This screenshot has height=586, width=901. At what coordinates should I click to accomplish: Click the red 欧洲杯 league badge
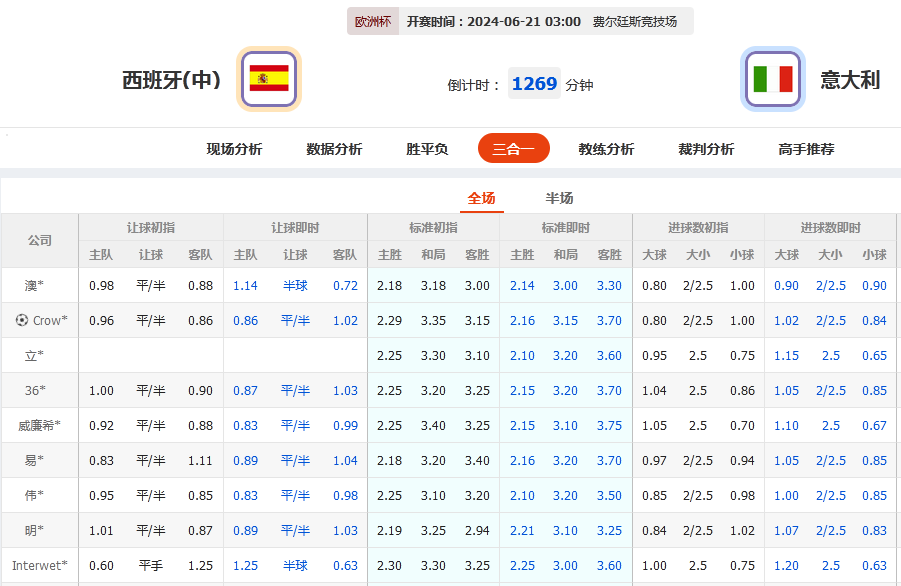pos(372,20)
